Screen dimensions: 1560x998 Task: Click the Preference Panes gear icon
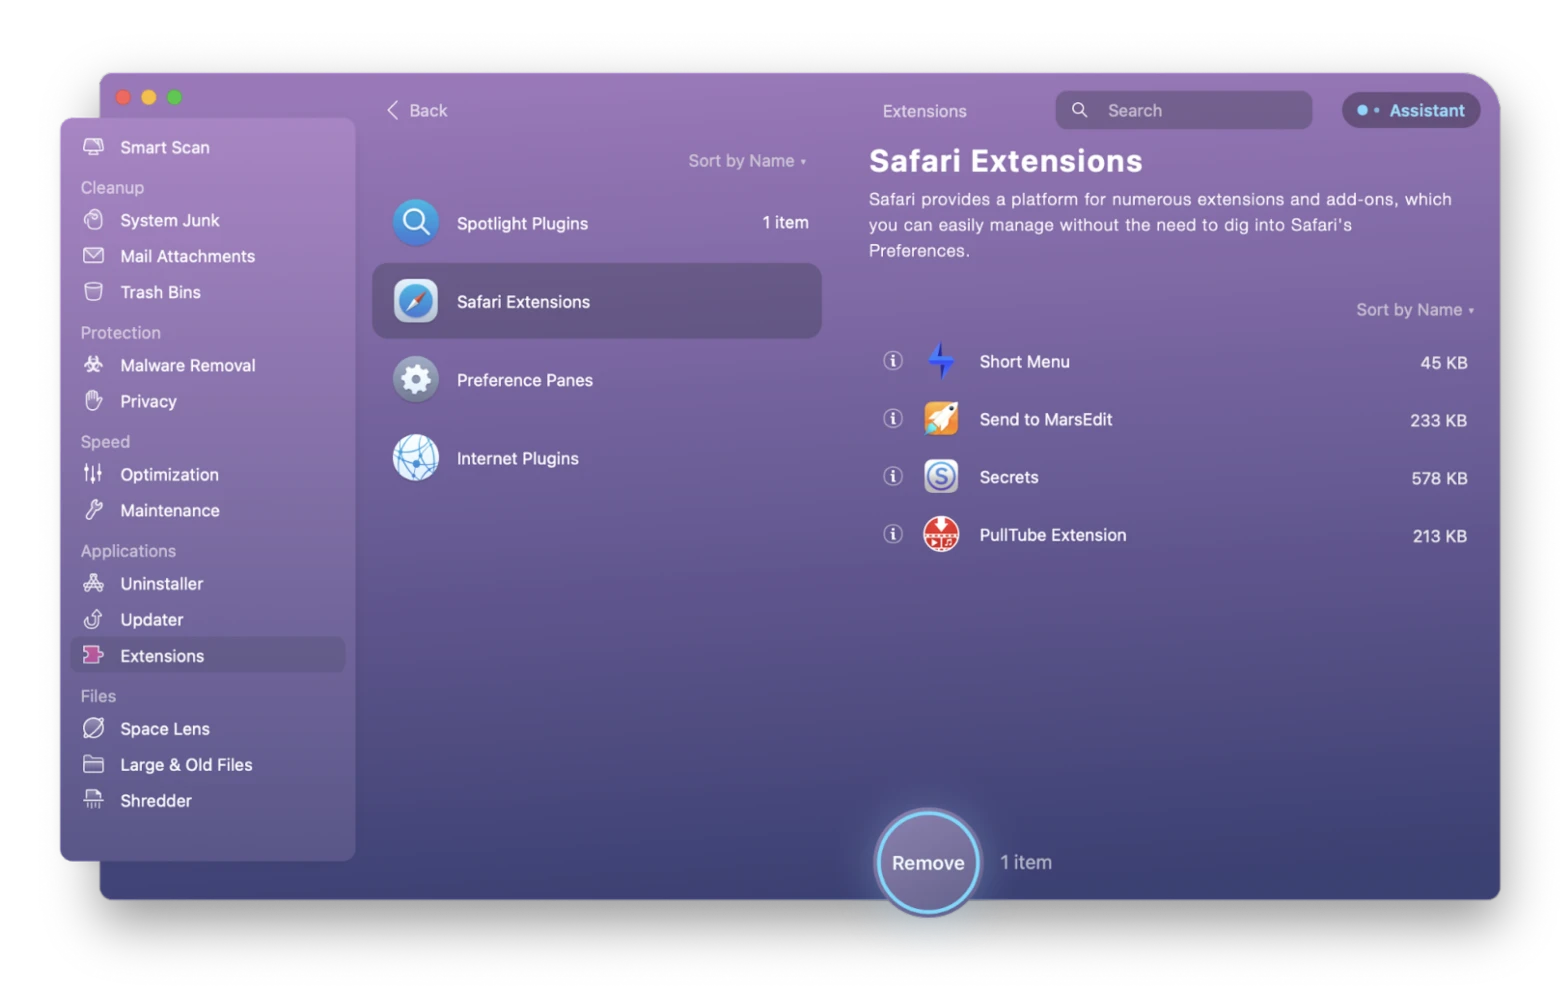pyautogui.click(x=415, y=379)
